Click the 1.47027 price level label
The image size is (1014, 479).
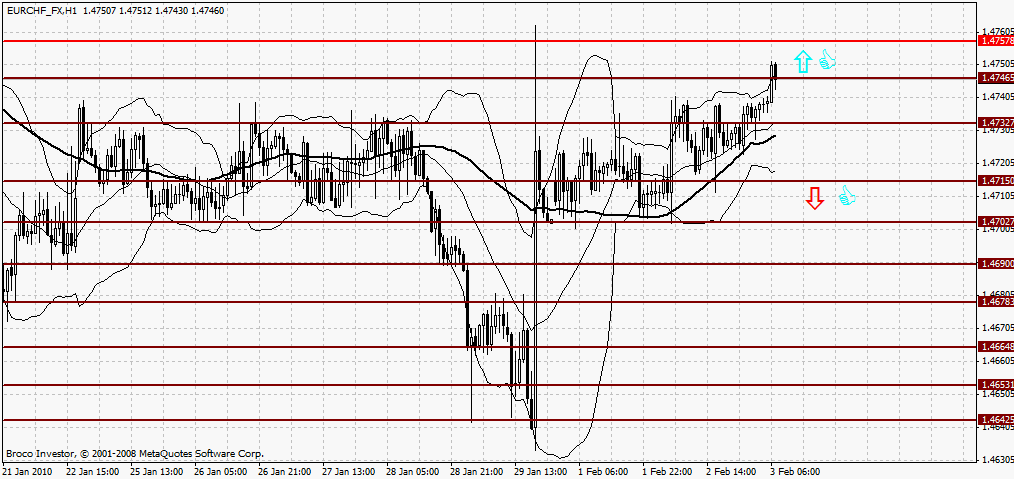(996, 221)
